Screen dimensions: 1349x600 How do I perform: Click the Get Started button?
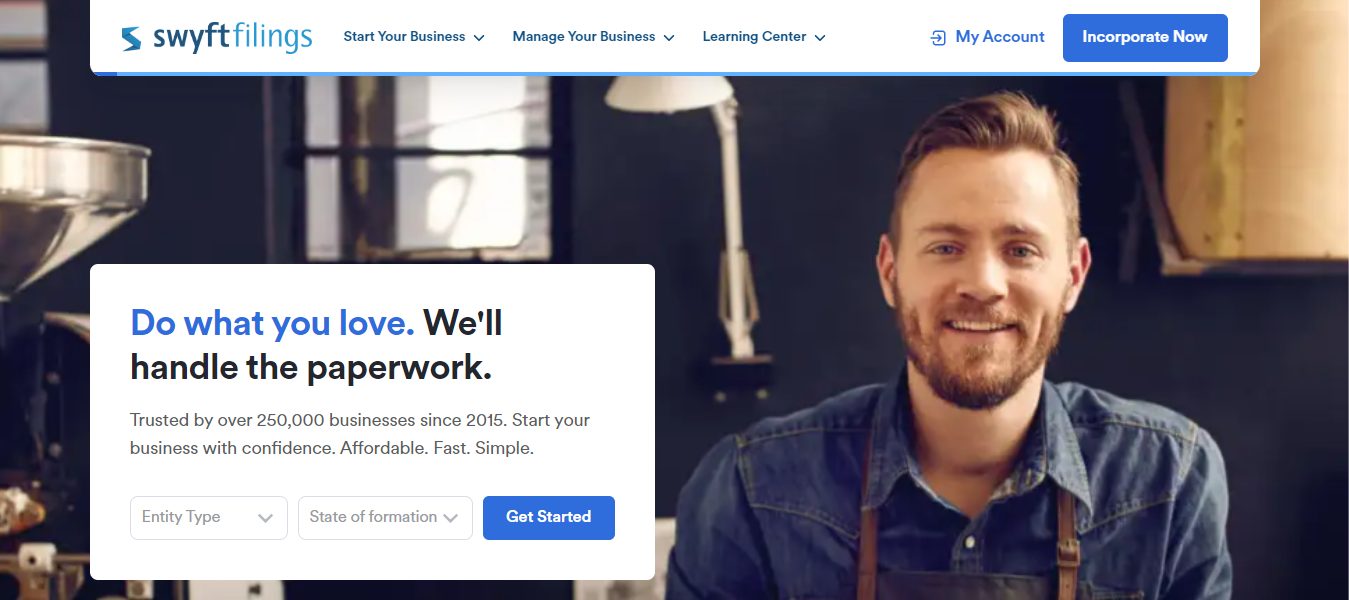coord(549,518)
